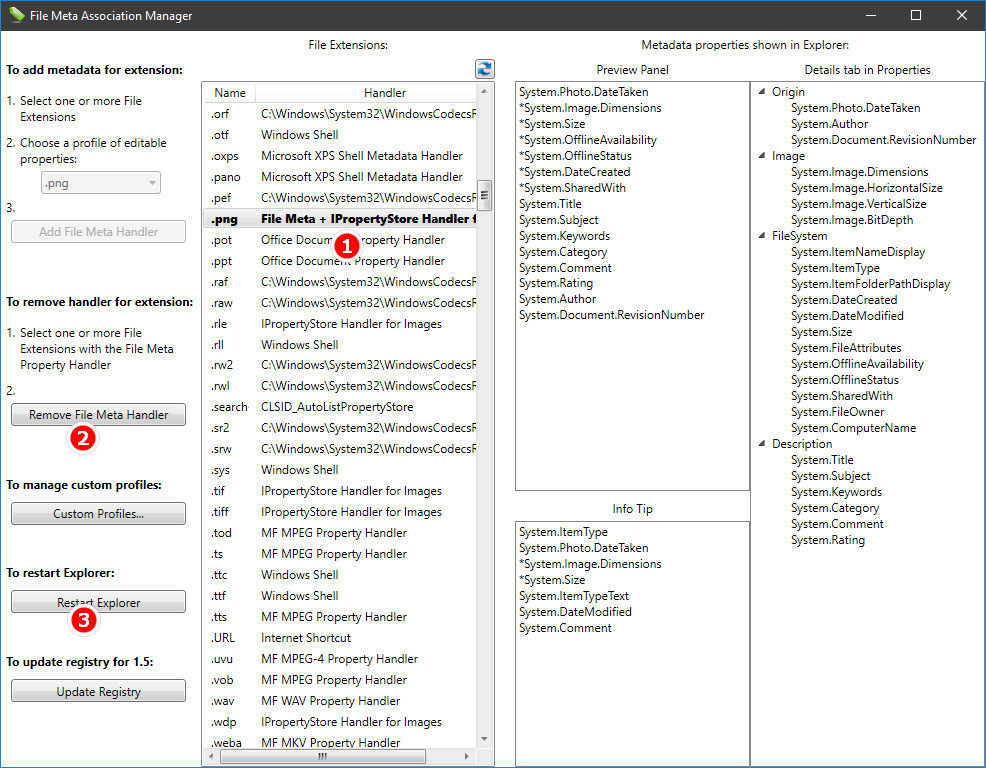The image size is (986, 768).
Task: Select System.FileAttributes in Details tree
Action: tap(846, 348)
